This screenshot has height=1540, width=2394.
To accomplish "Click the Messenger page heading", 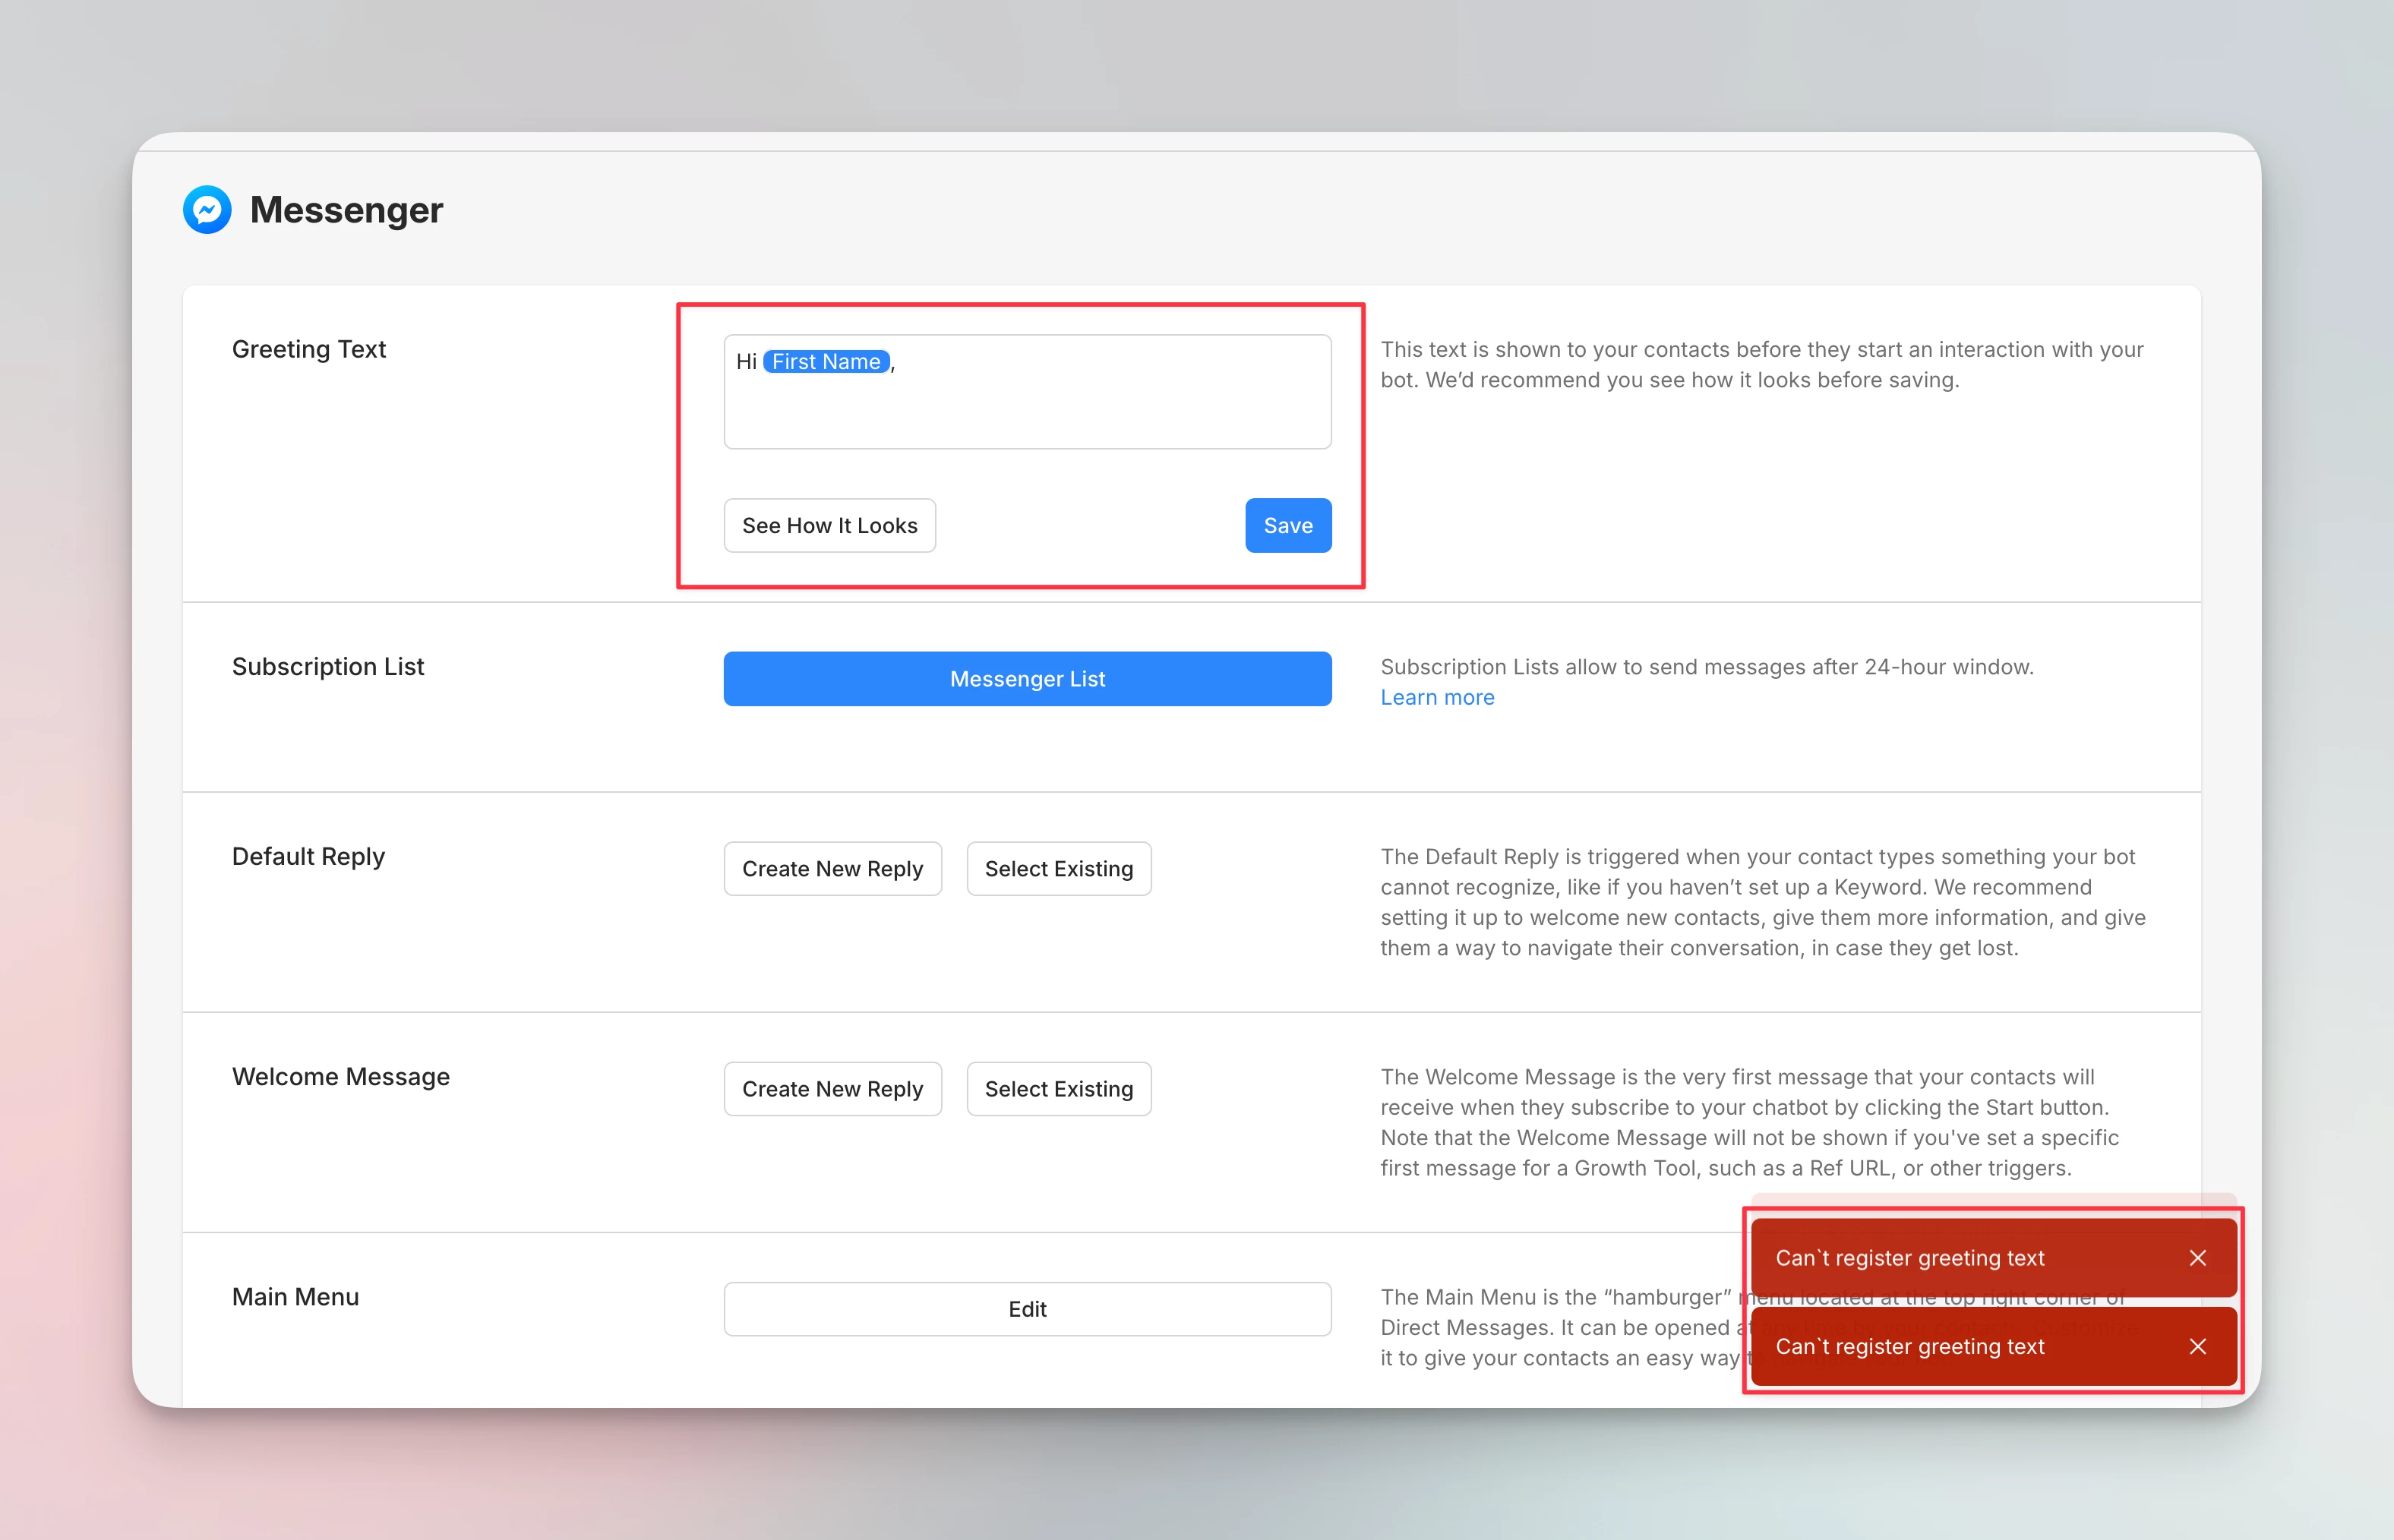I will pos(346,210).
